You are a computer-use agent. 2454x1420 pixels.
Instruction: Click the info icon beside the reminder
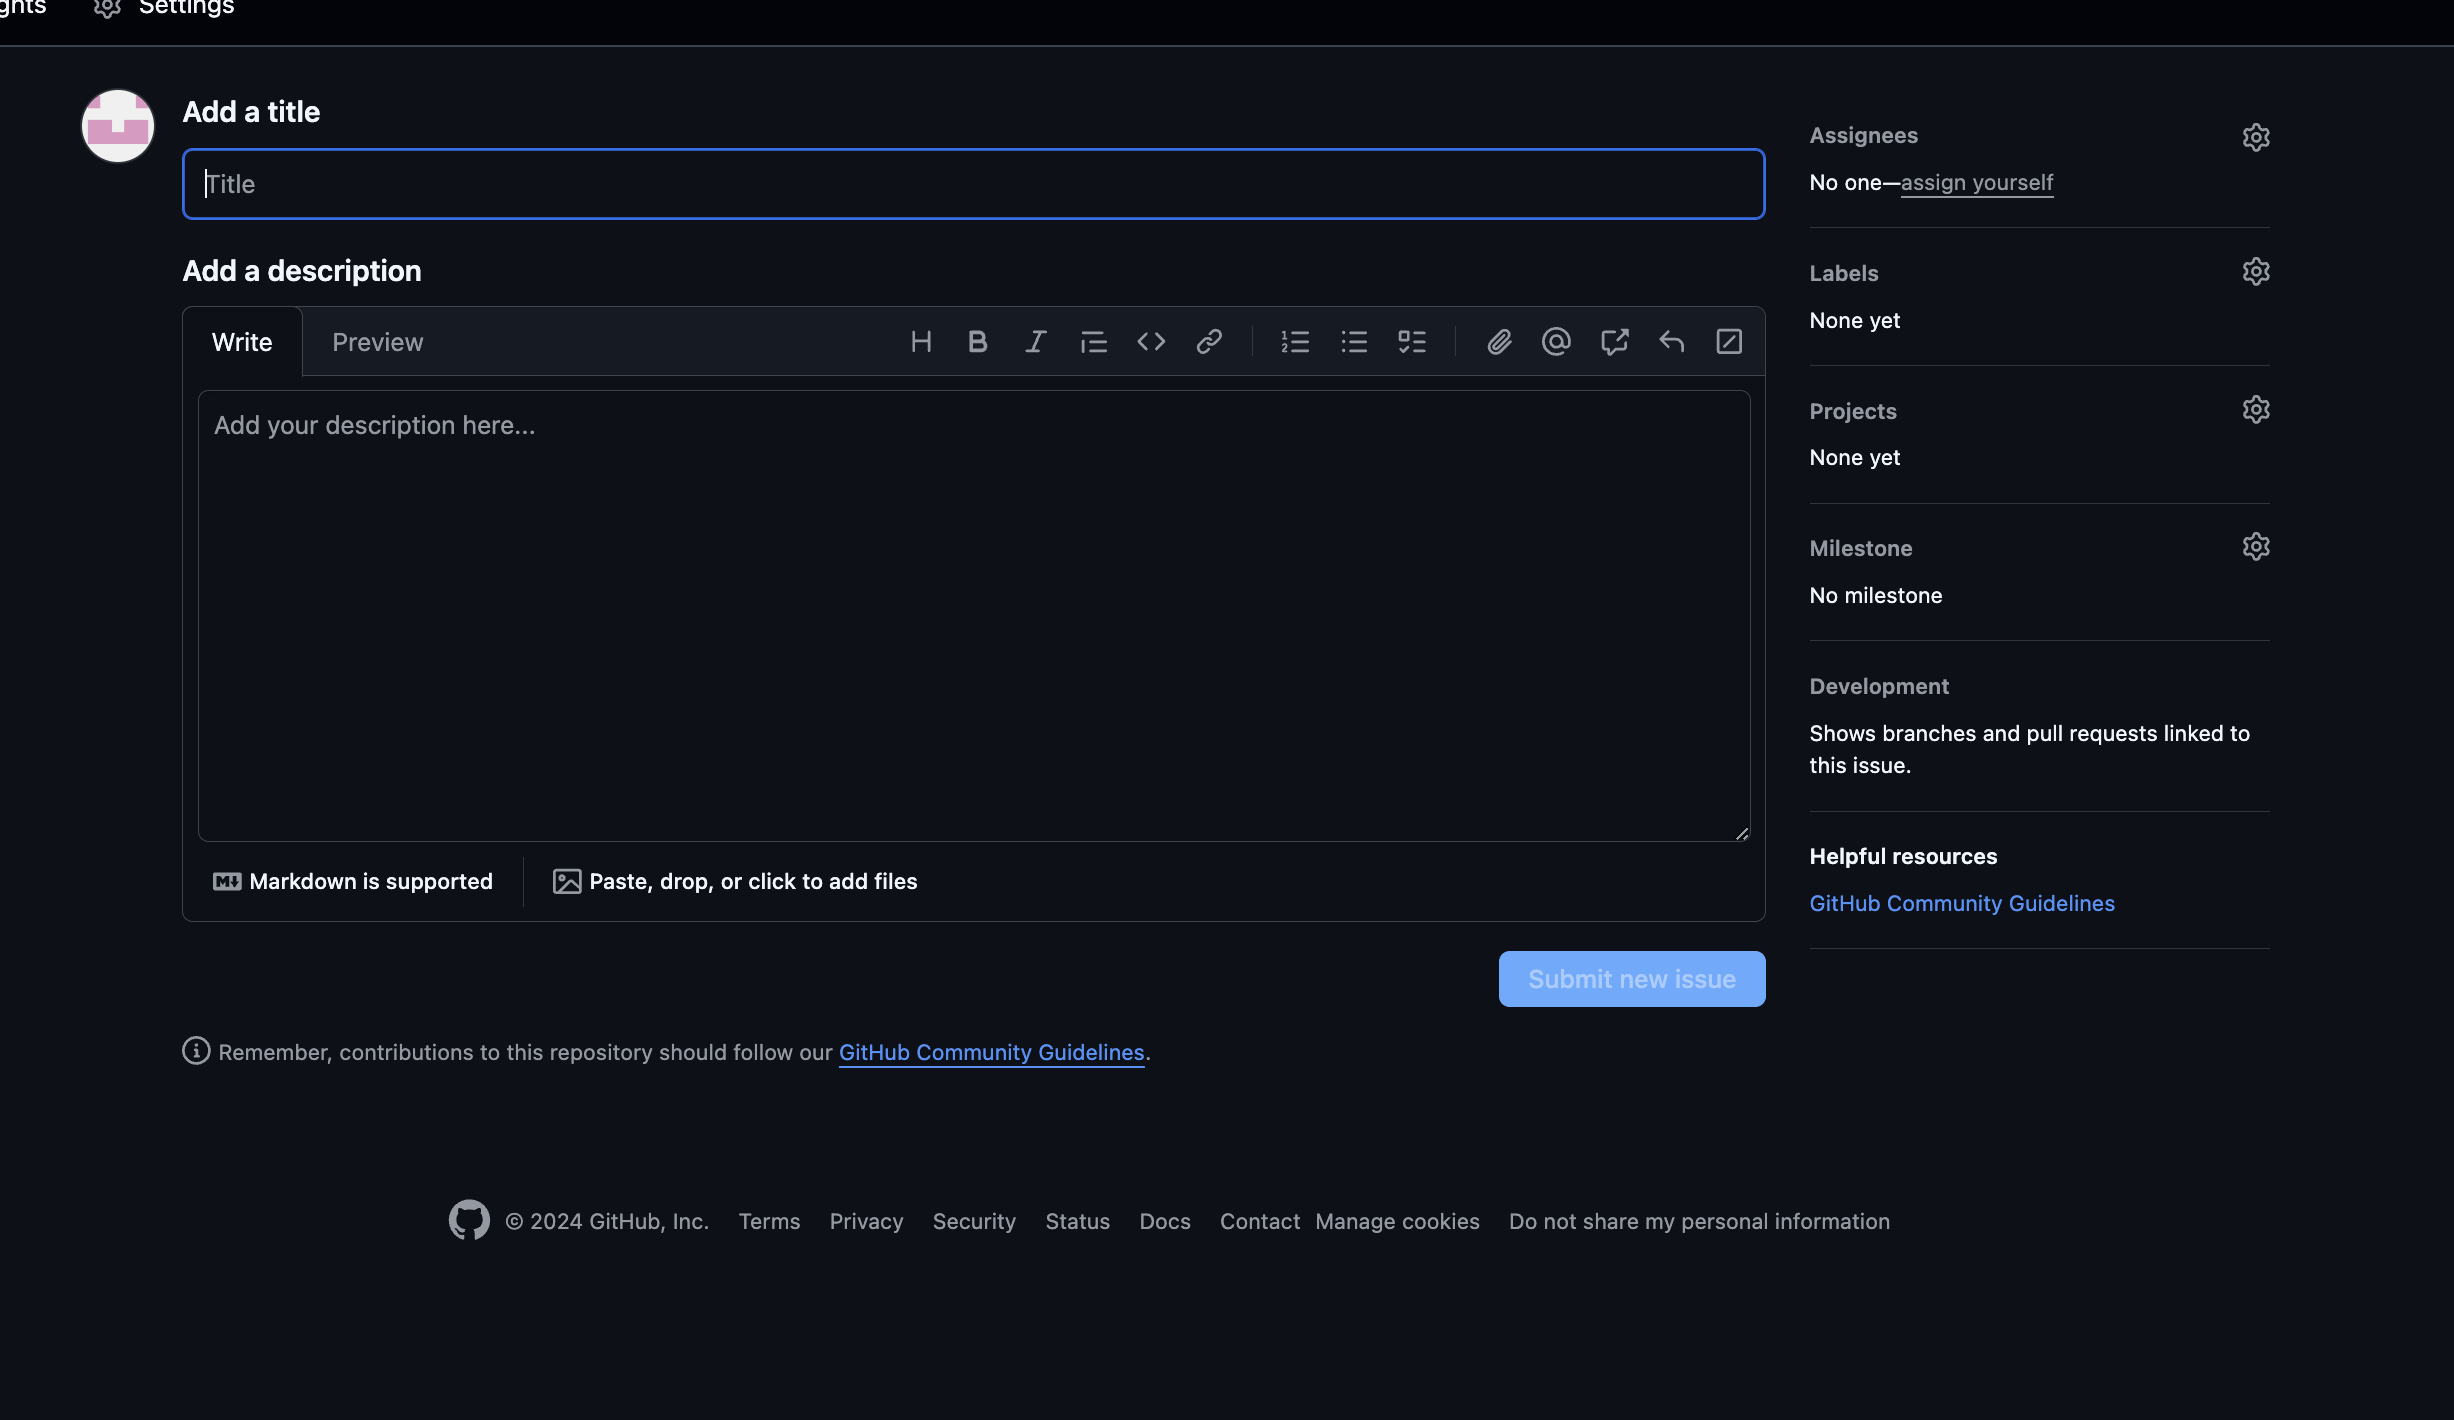[x=196, y=1051]
